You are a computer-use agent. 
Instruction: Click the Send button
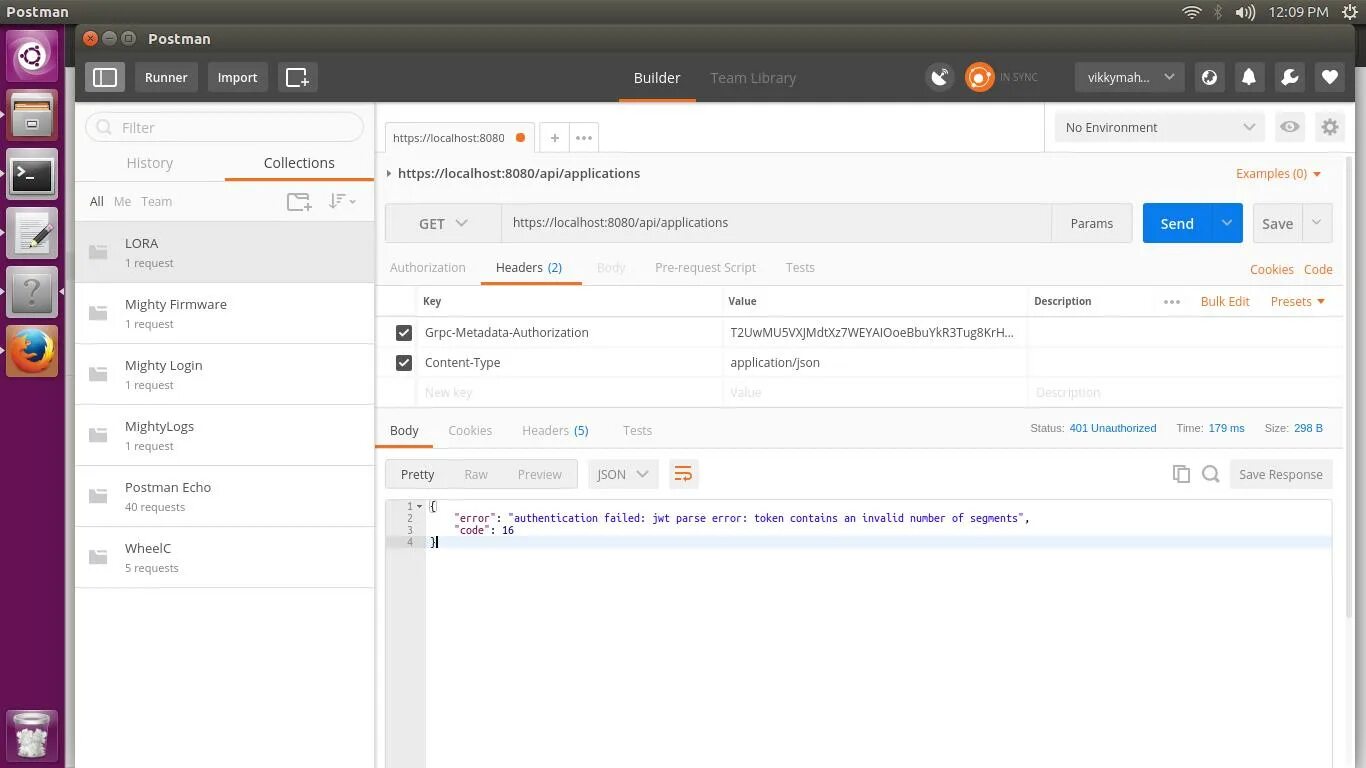click(1177, 223)
